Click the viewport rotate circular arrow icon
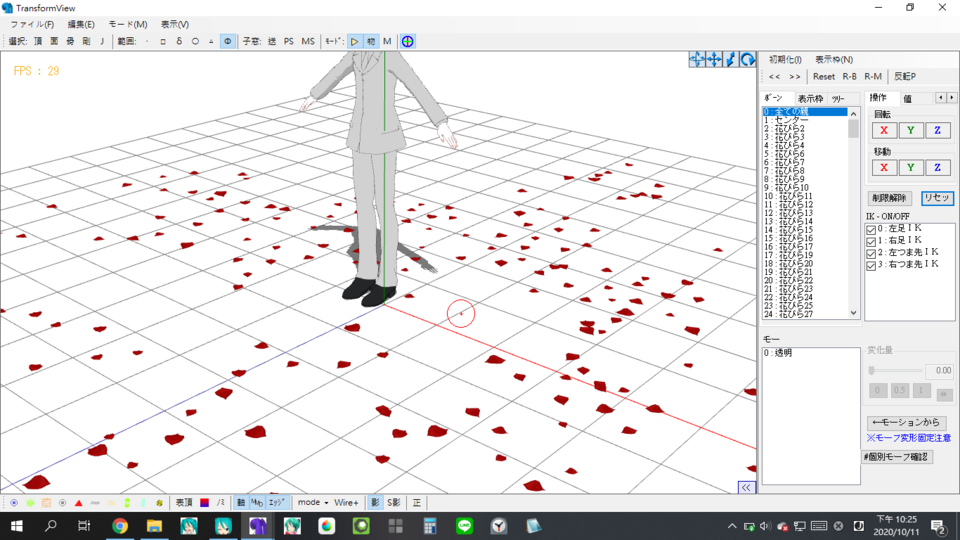Screen dimensions: 960x540 click(x=747, y=59)
